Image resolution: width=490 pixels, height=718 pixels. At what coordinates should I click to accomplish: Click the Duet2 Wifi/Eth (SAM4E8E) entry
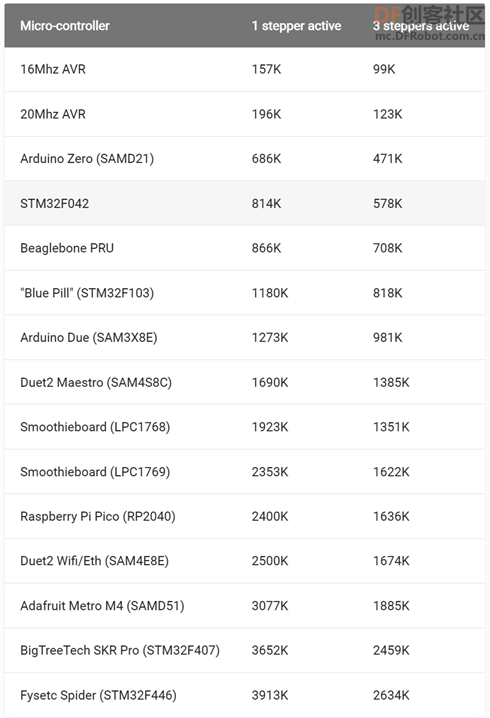pos(94,561)
